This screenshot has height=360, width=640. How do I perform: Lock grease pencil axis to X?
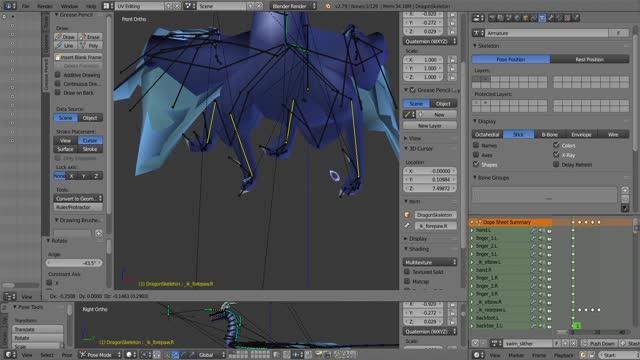pos(71,176)
